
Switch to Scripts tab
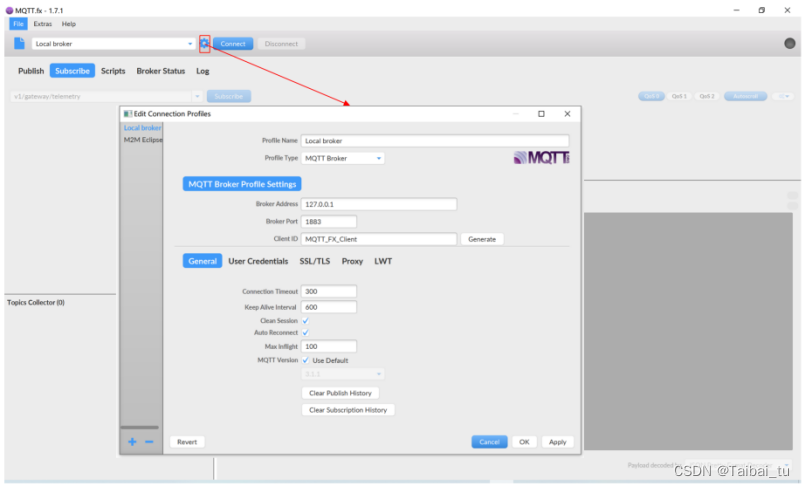coord(113,71)
